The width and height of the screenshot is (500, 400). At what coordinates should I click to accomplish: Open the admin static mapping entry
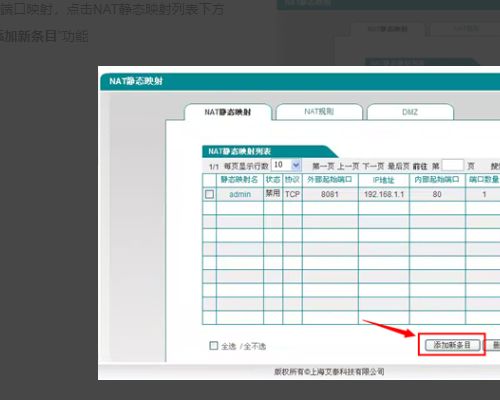pyautogui.click(x=240, y=194)
